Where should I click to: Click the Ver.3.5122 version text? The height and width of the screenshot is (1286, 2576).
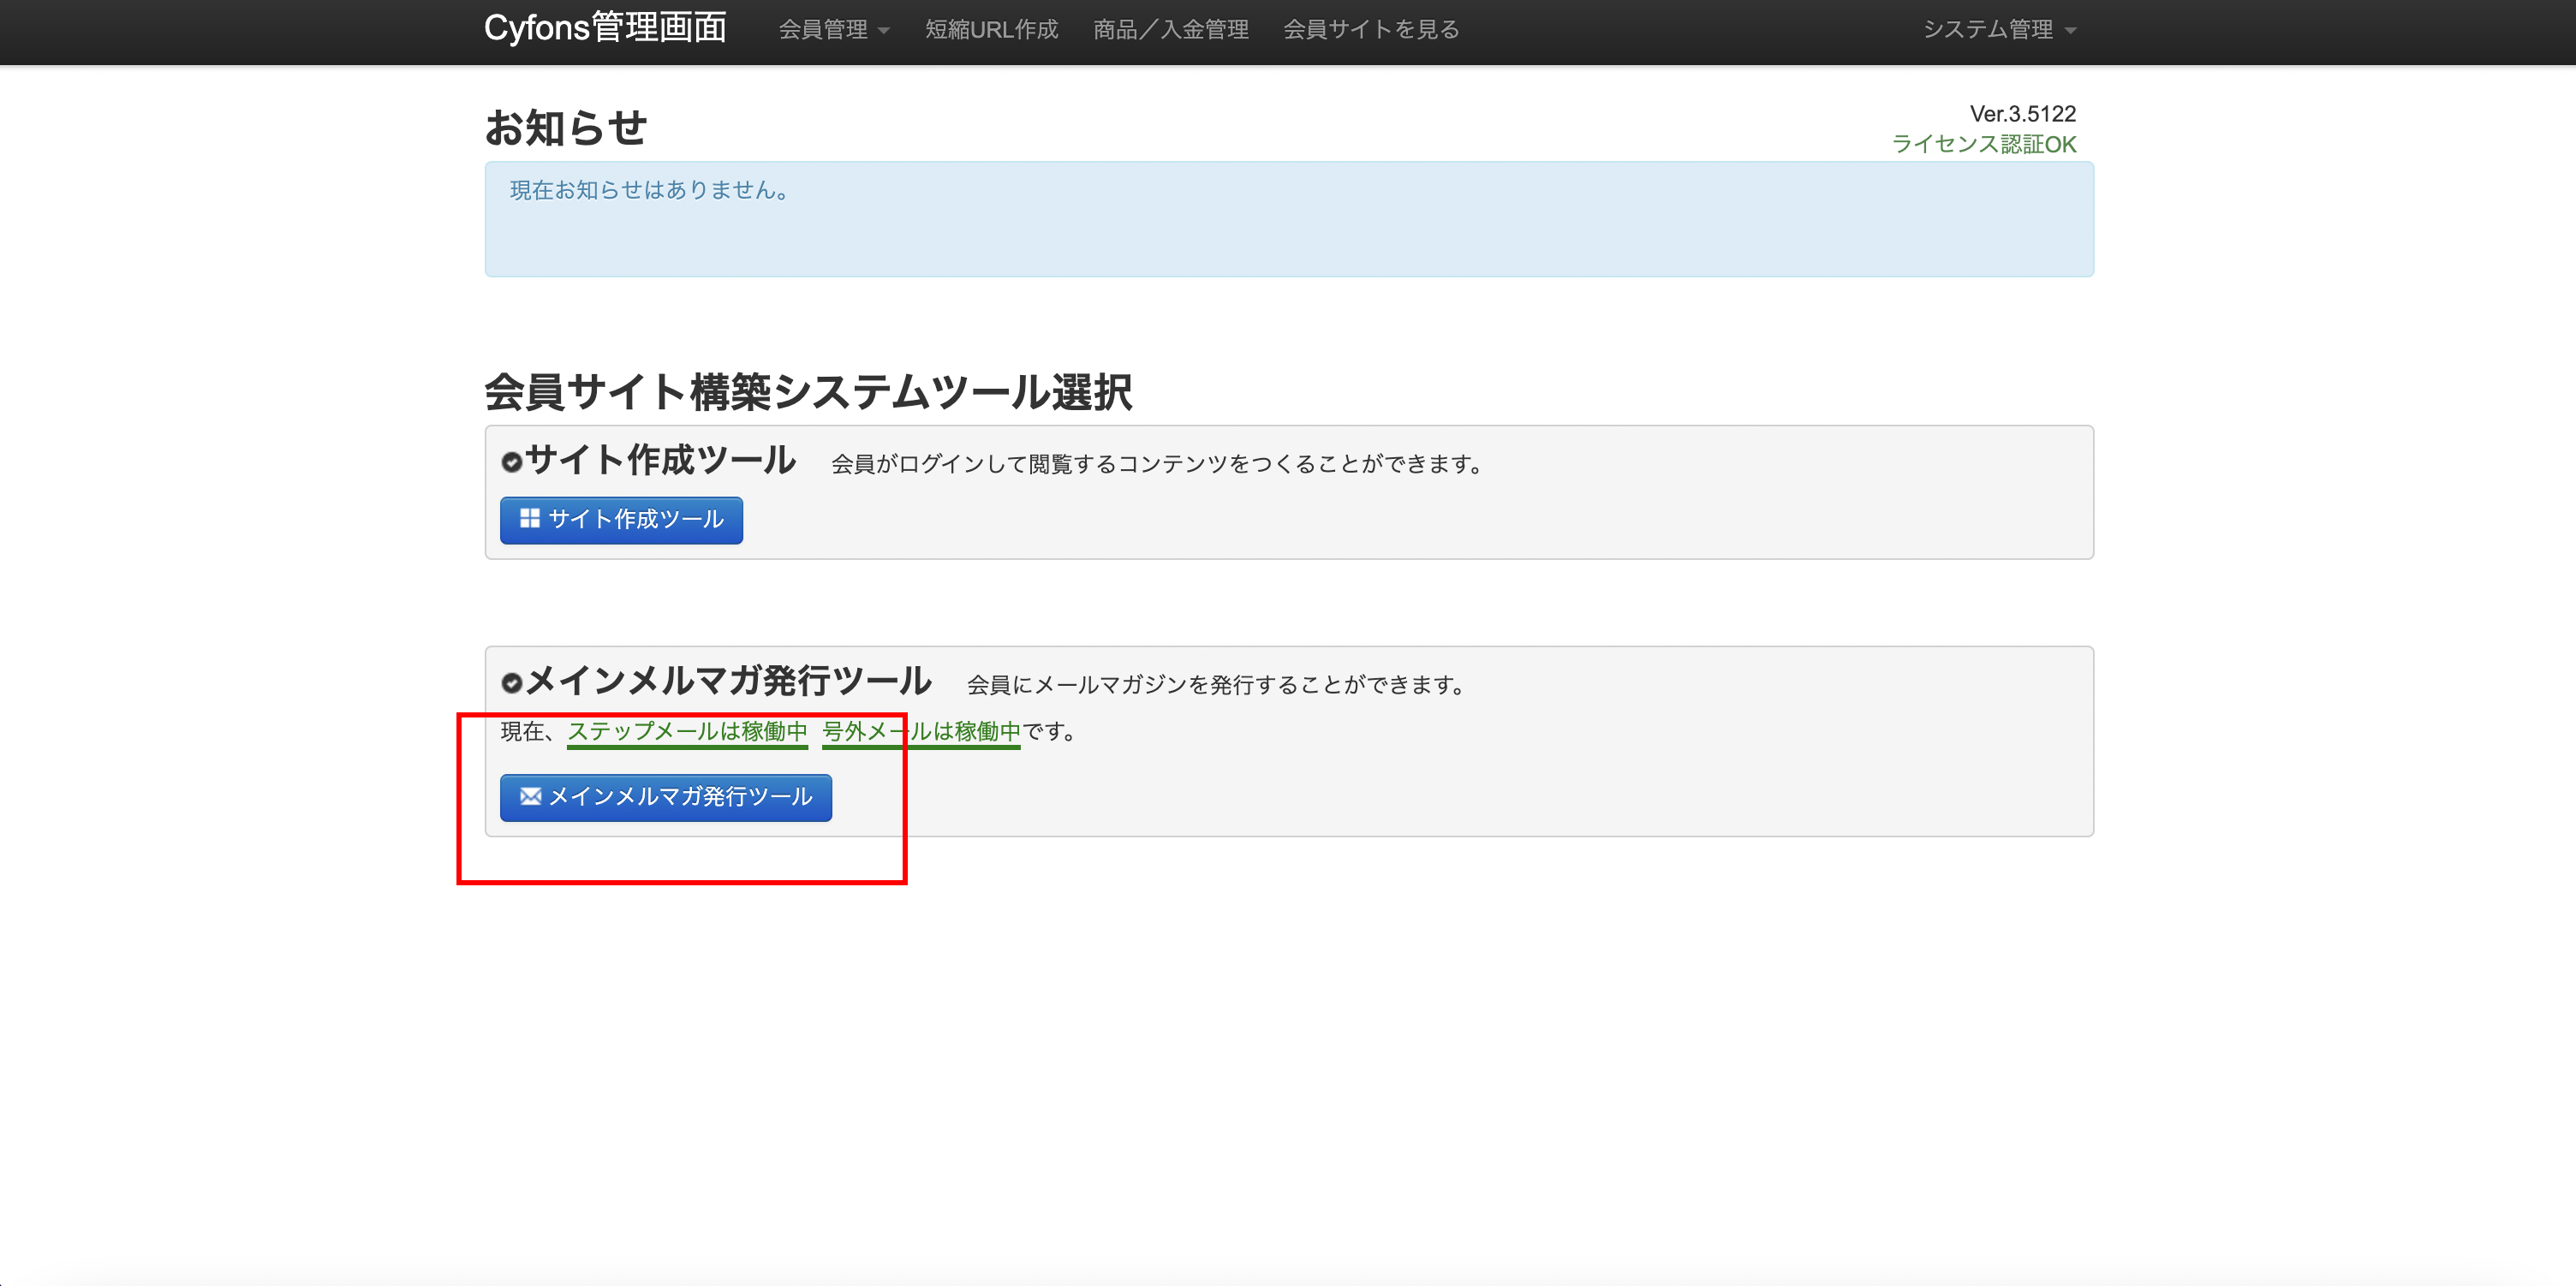(x=2022, y=114)
